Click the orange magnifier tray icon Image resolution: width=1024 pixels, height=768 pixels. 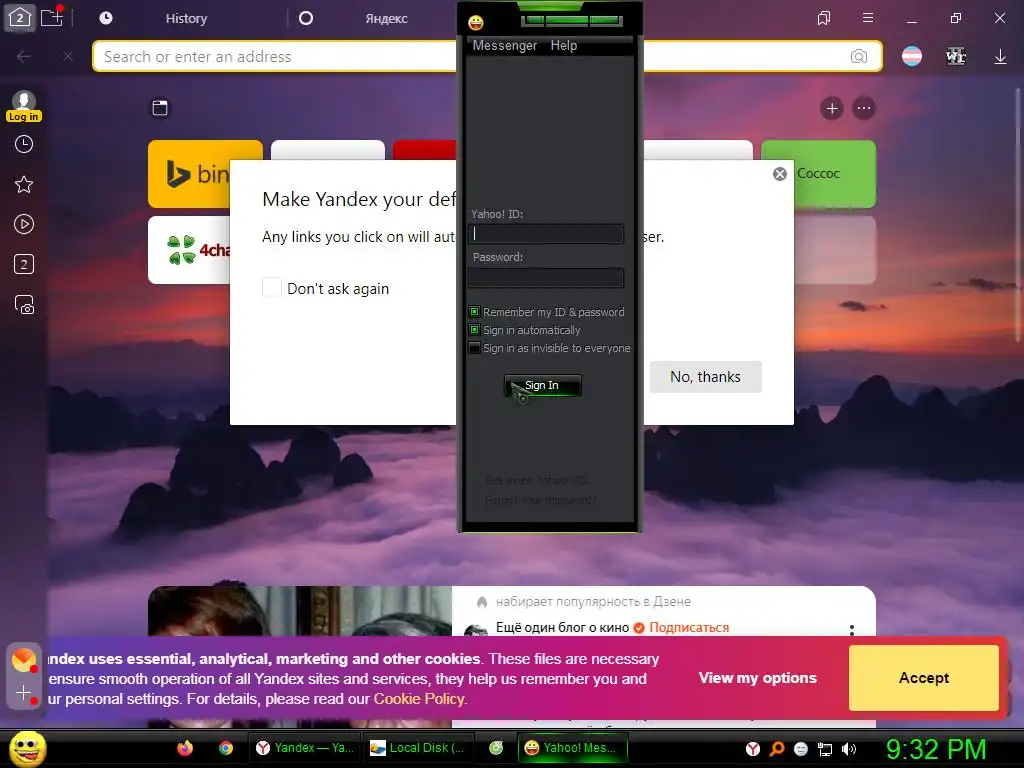776,749
